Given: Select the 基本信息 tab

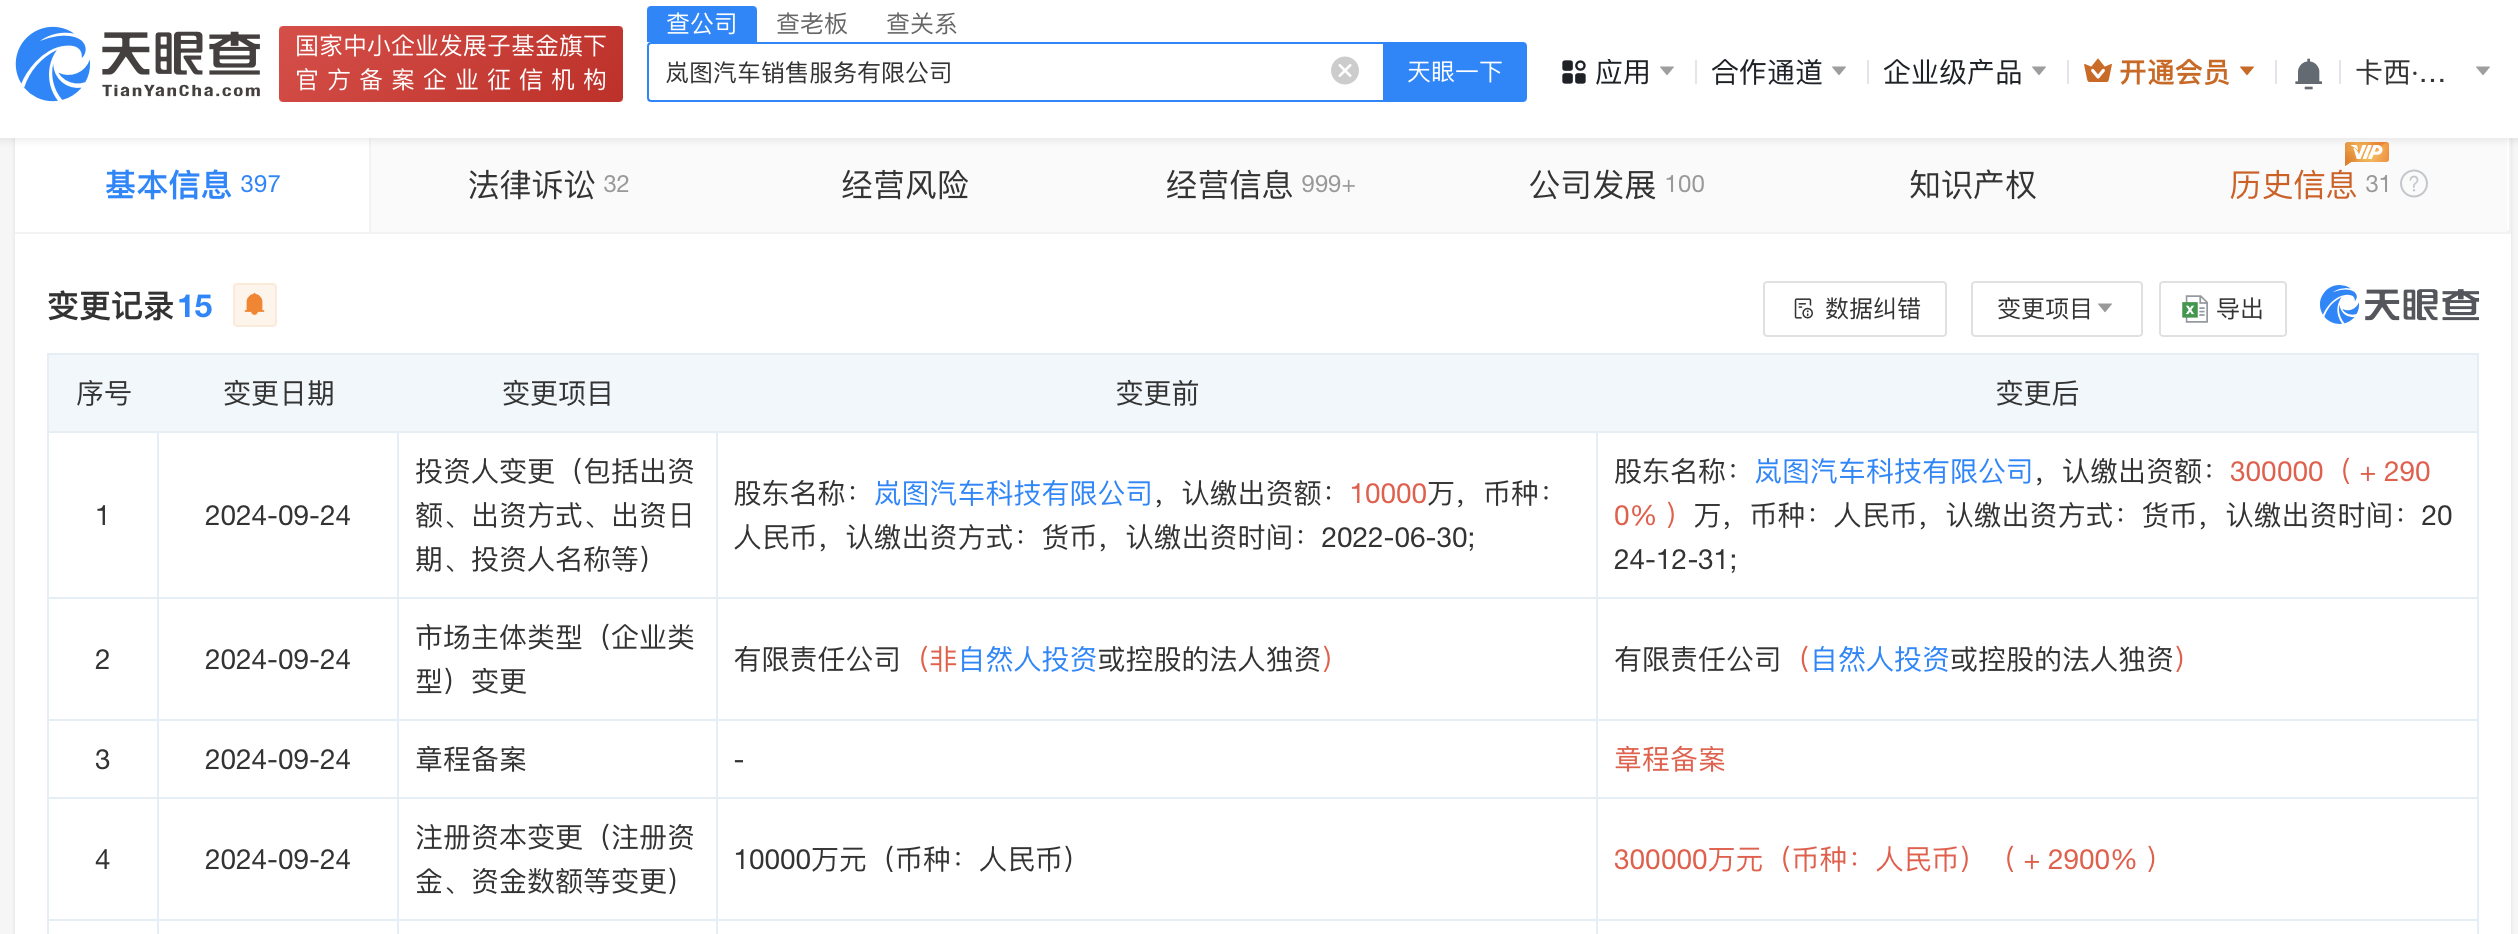Looking at the screenshot, I should coord(192,184).
